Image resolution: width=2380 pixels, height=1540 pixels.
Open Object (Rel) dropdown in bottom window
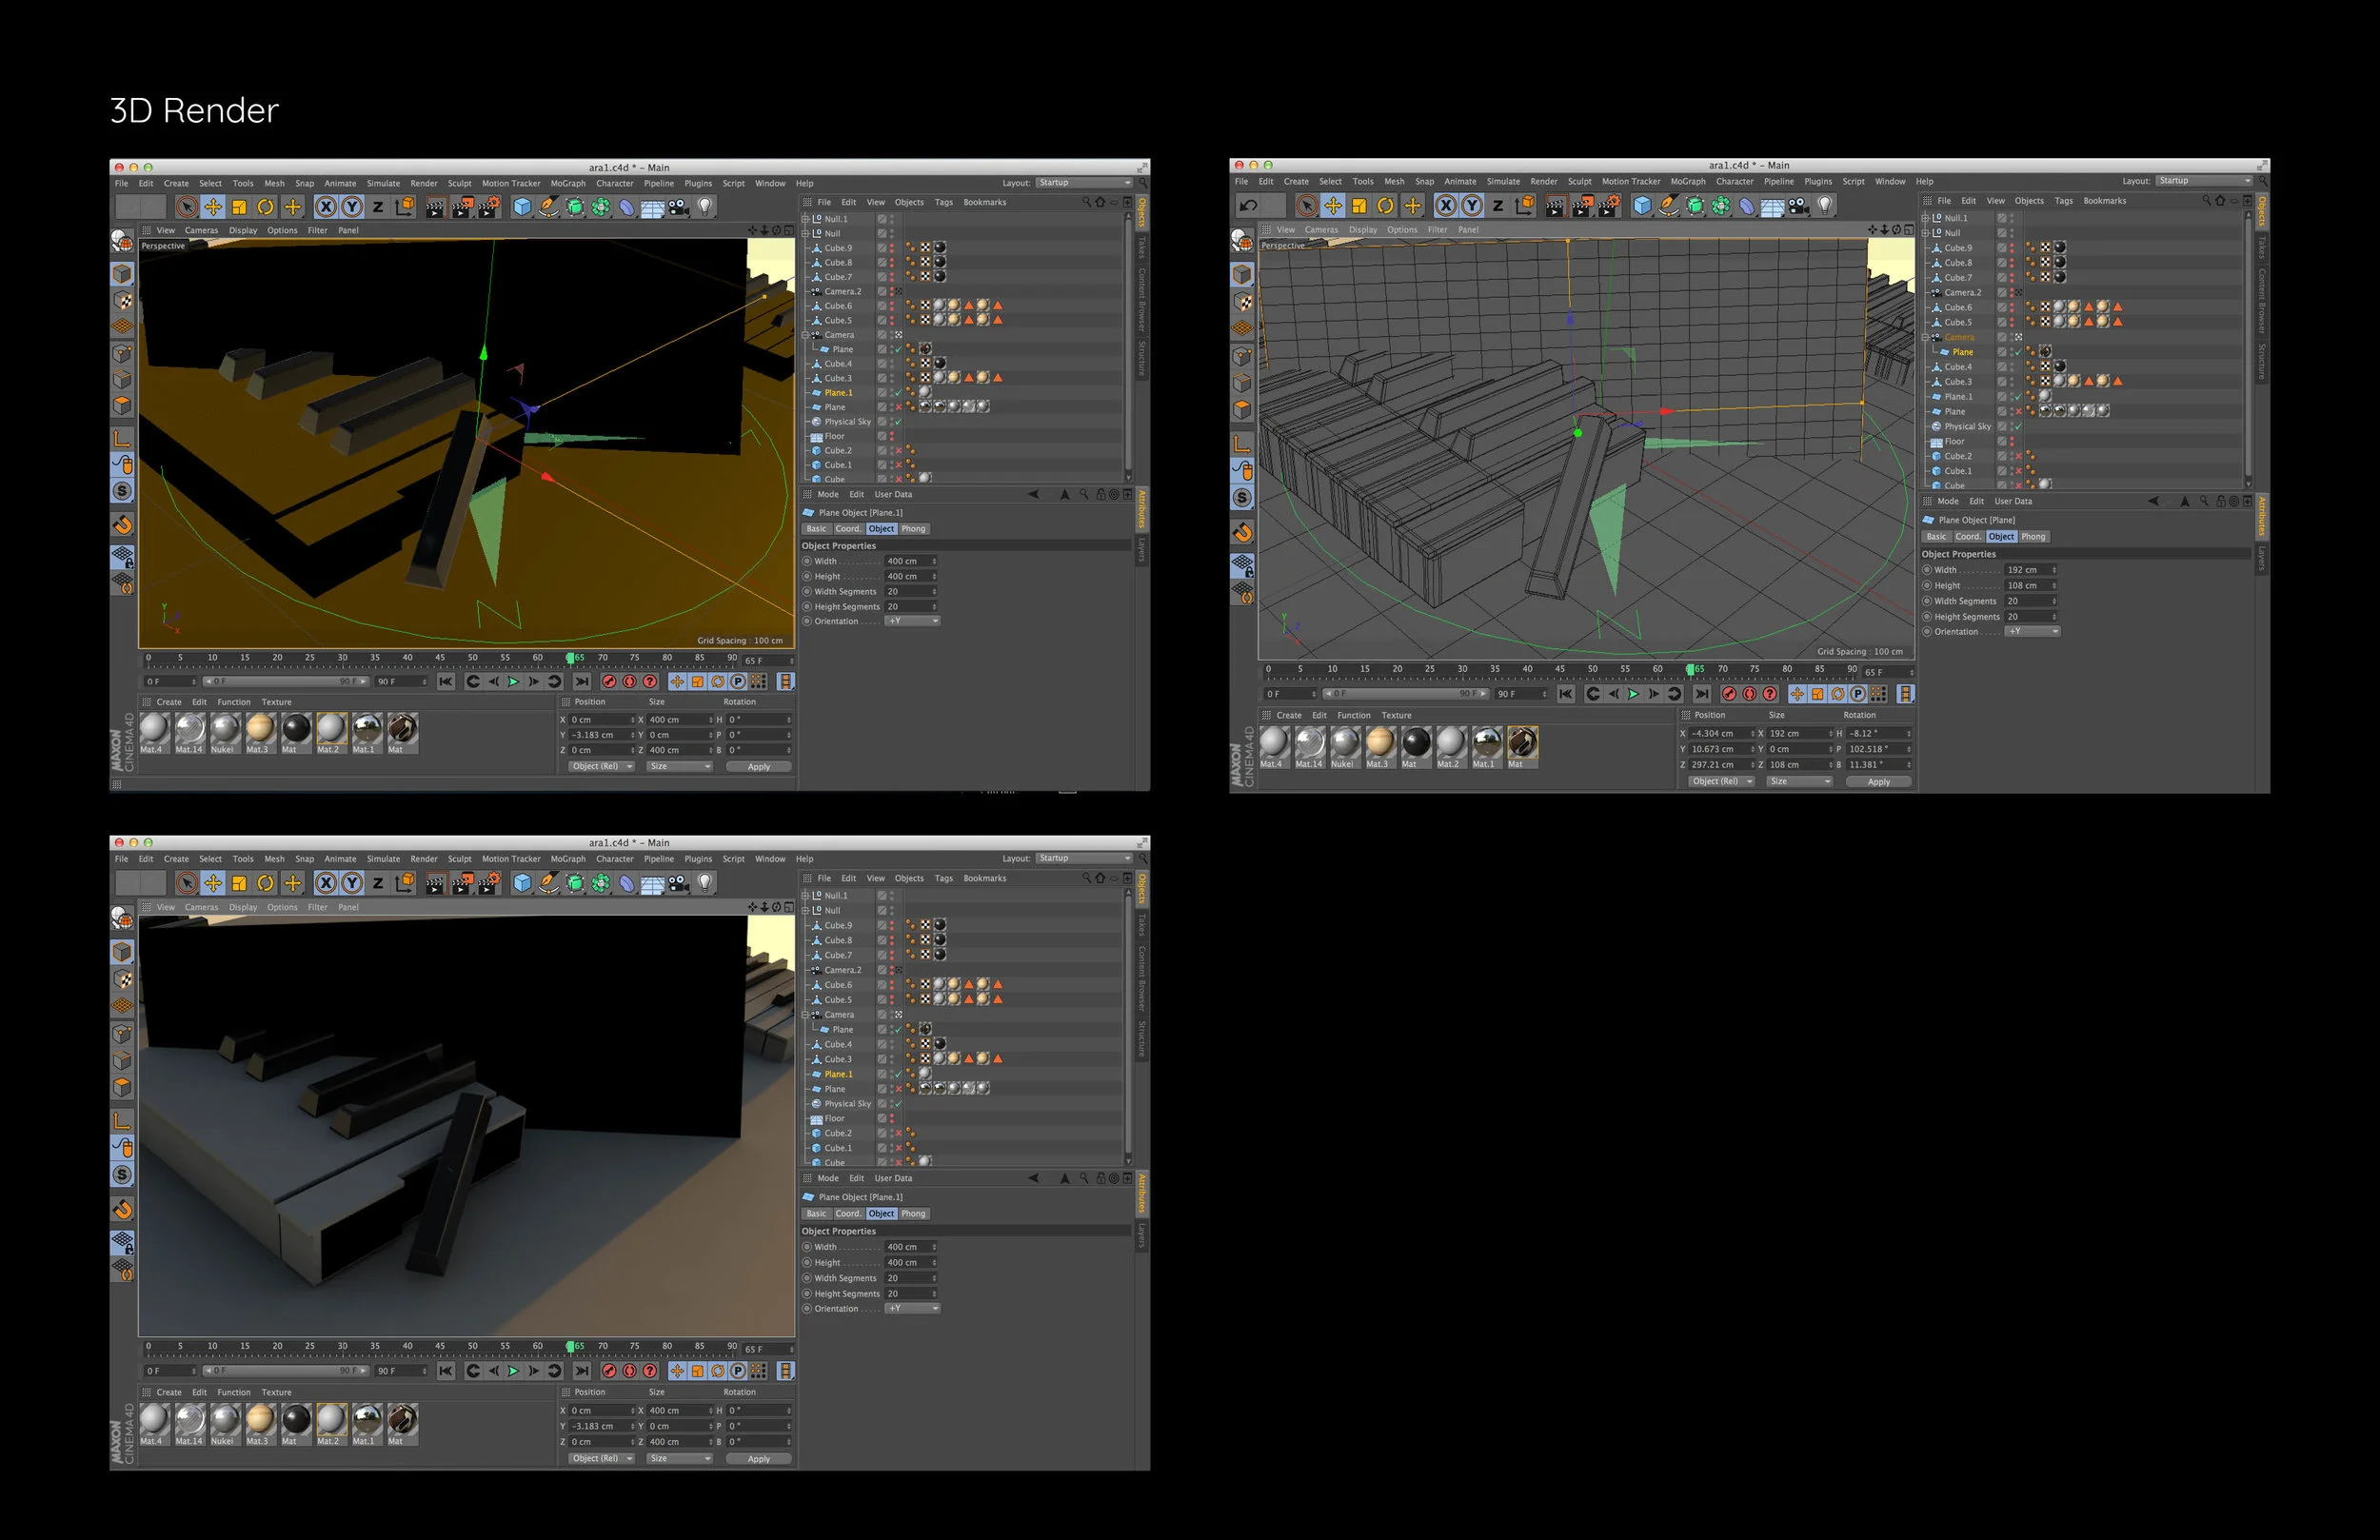tap(601, 1459)
